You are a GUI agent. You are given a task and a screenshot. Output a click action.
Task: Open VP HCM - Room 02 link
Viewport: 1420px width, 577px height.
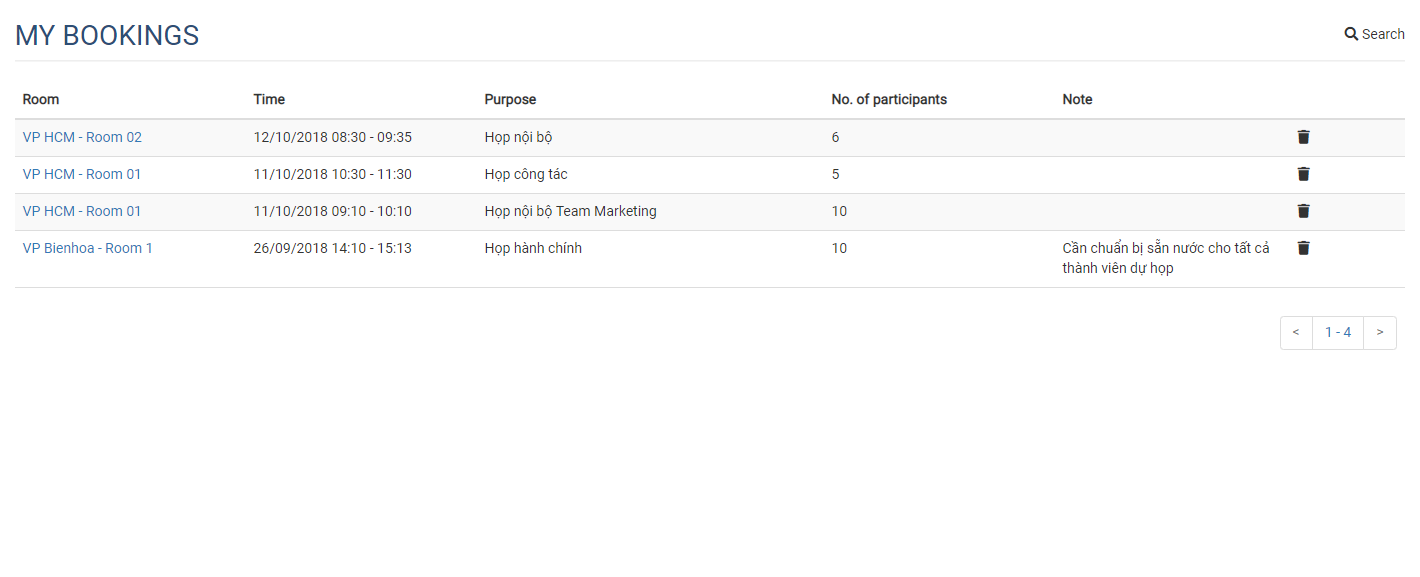[82, 137]
